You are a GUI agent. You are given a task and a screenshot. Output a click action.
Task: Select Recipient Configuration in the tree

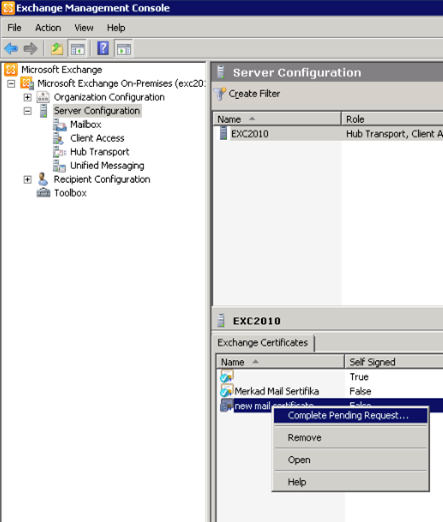[102, 179]
